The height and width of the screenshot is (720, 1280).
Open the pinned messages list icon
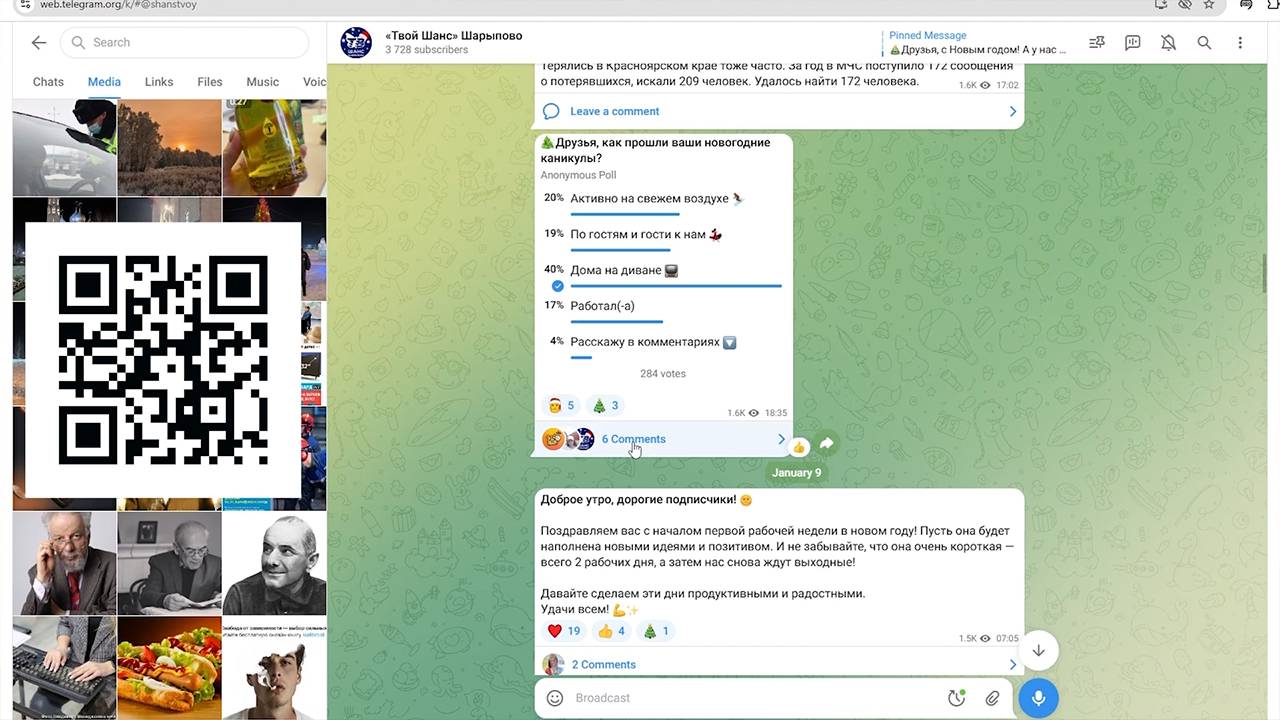1097,43
